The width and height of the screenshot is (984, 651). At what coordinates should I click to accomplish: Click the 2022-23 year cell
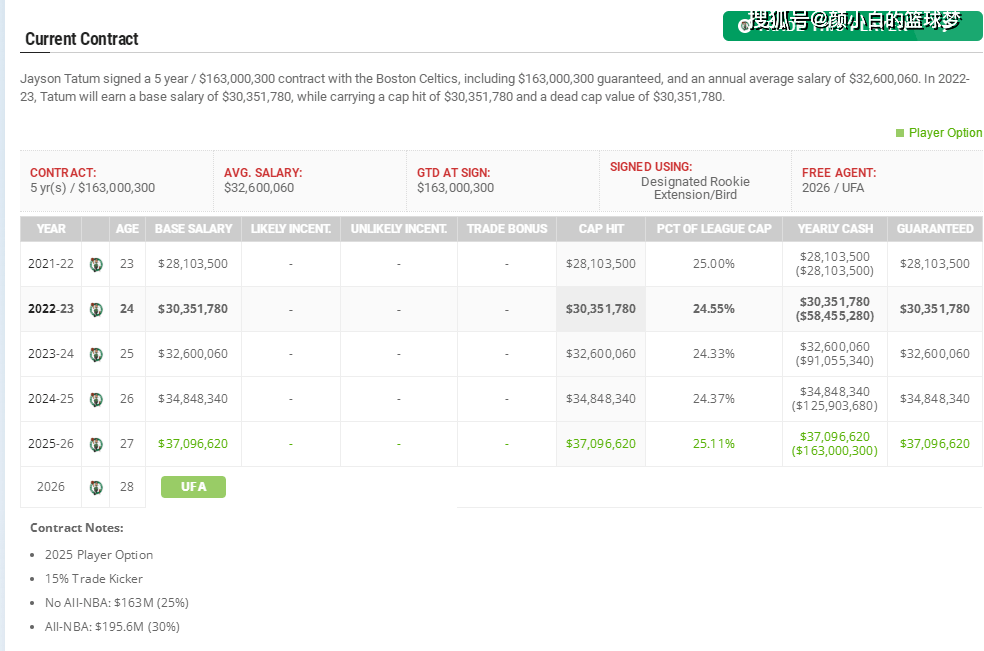pos(51,309)
